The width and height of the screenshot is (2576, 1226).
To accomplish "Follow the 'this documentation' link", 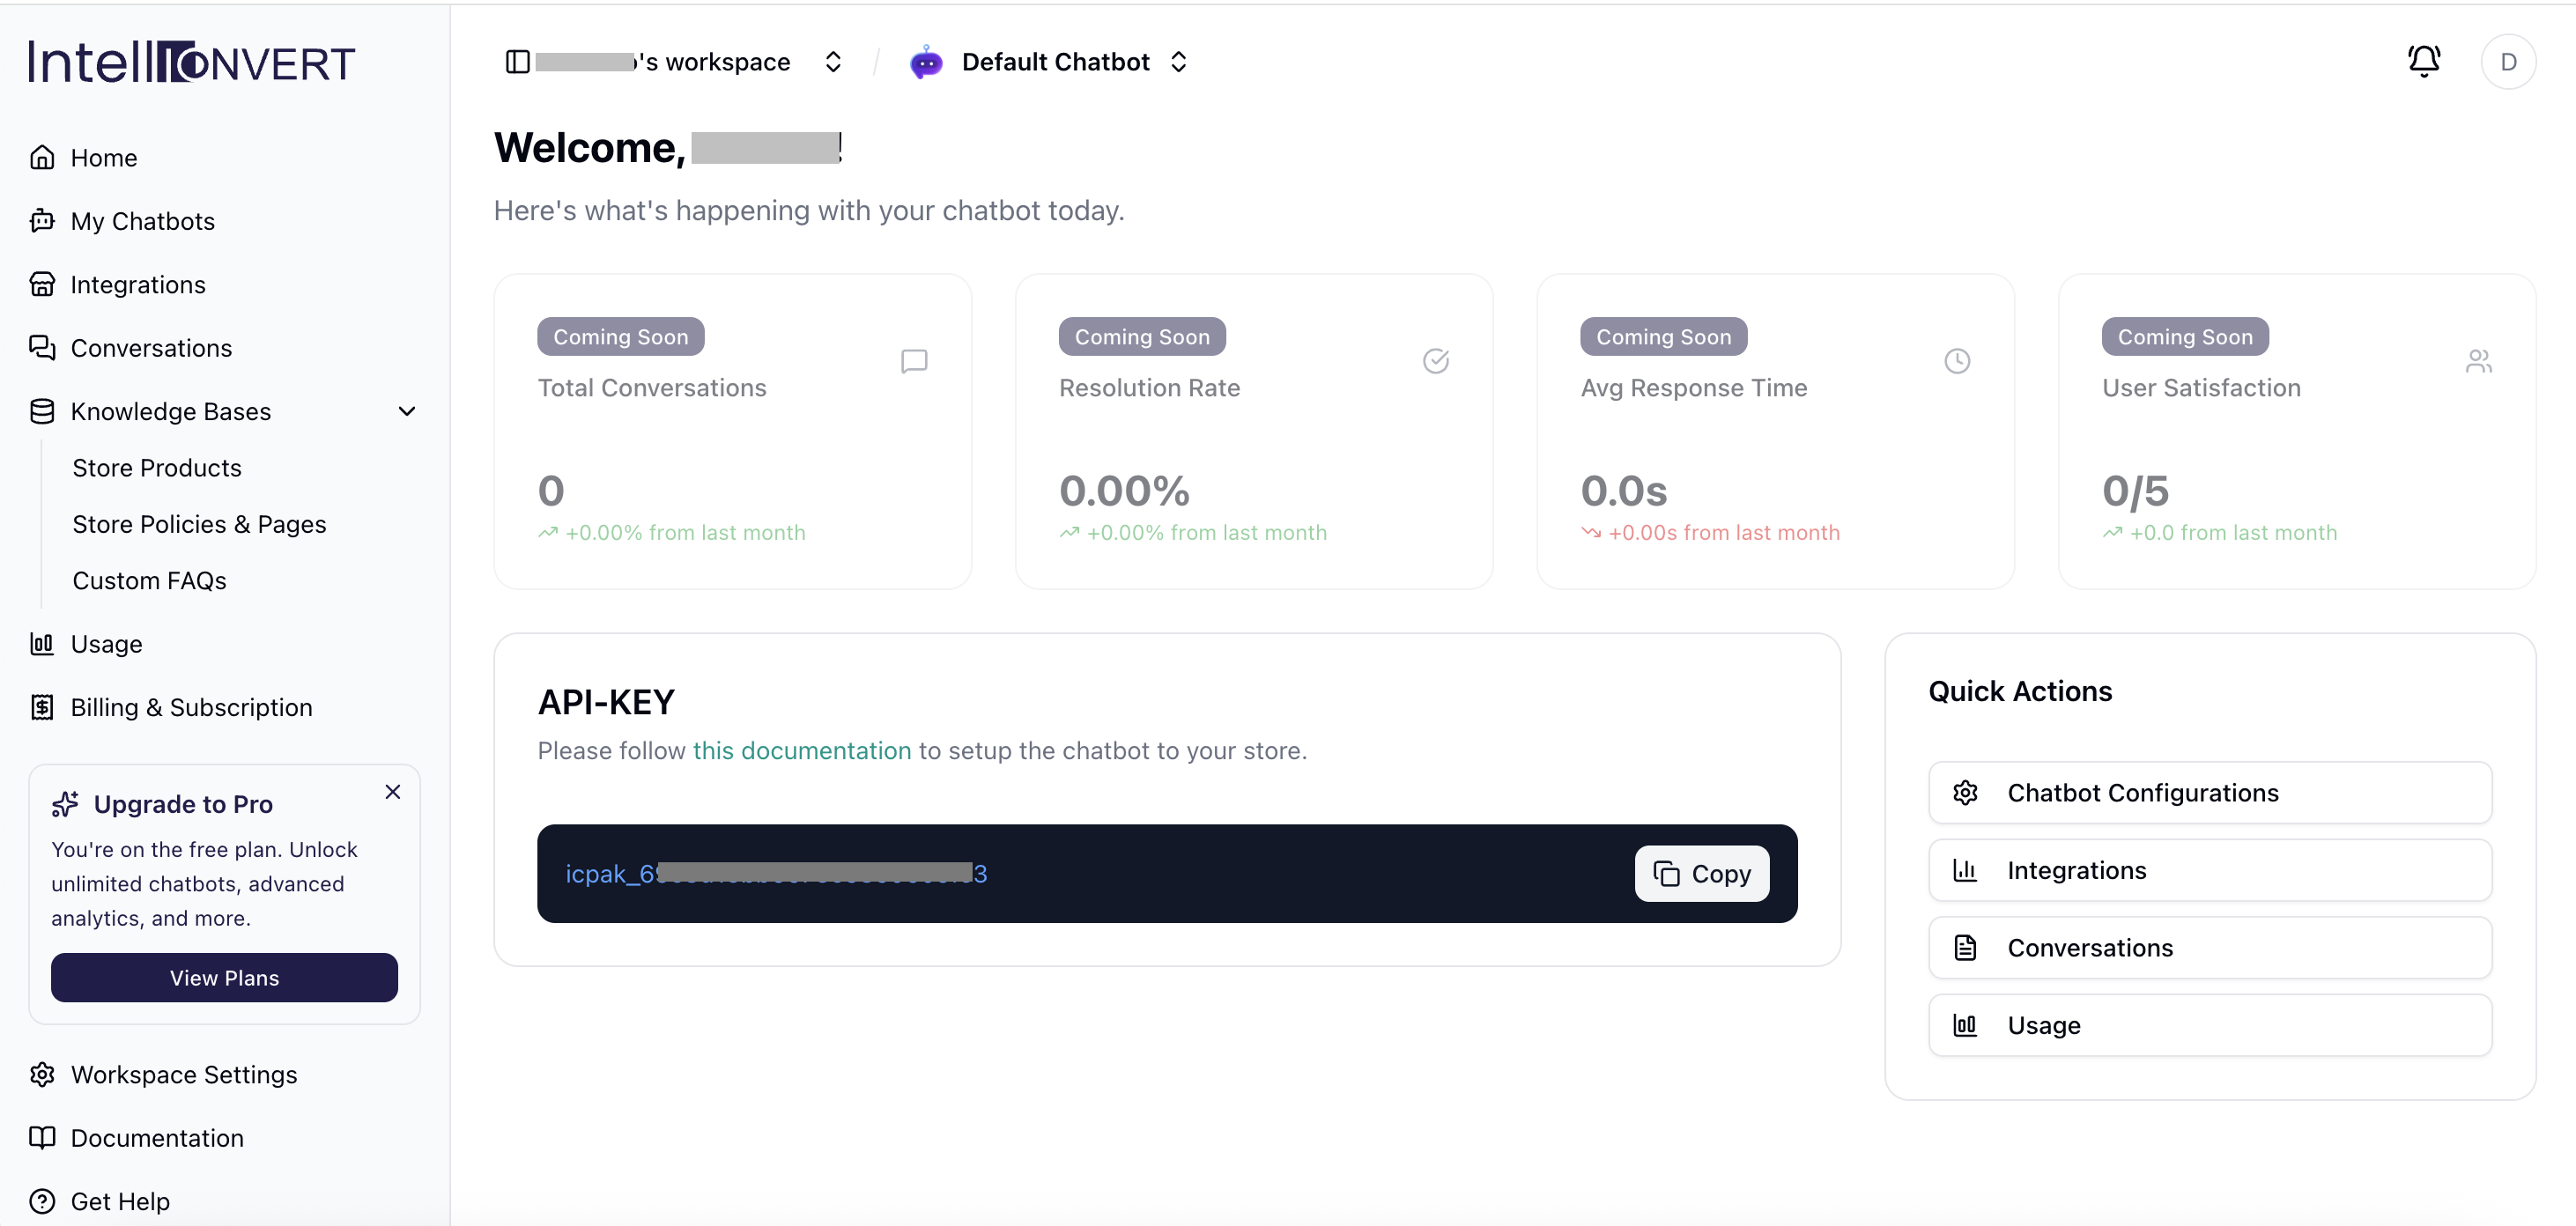I will point(802,750).
